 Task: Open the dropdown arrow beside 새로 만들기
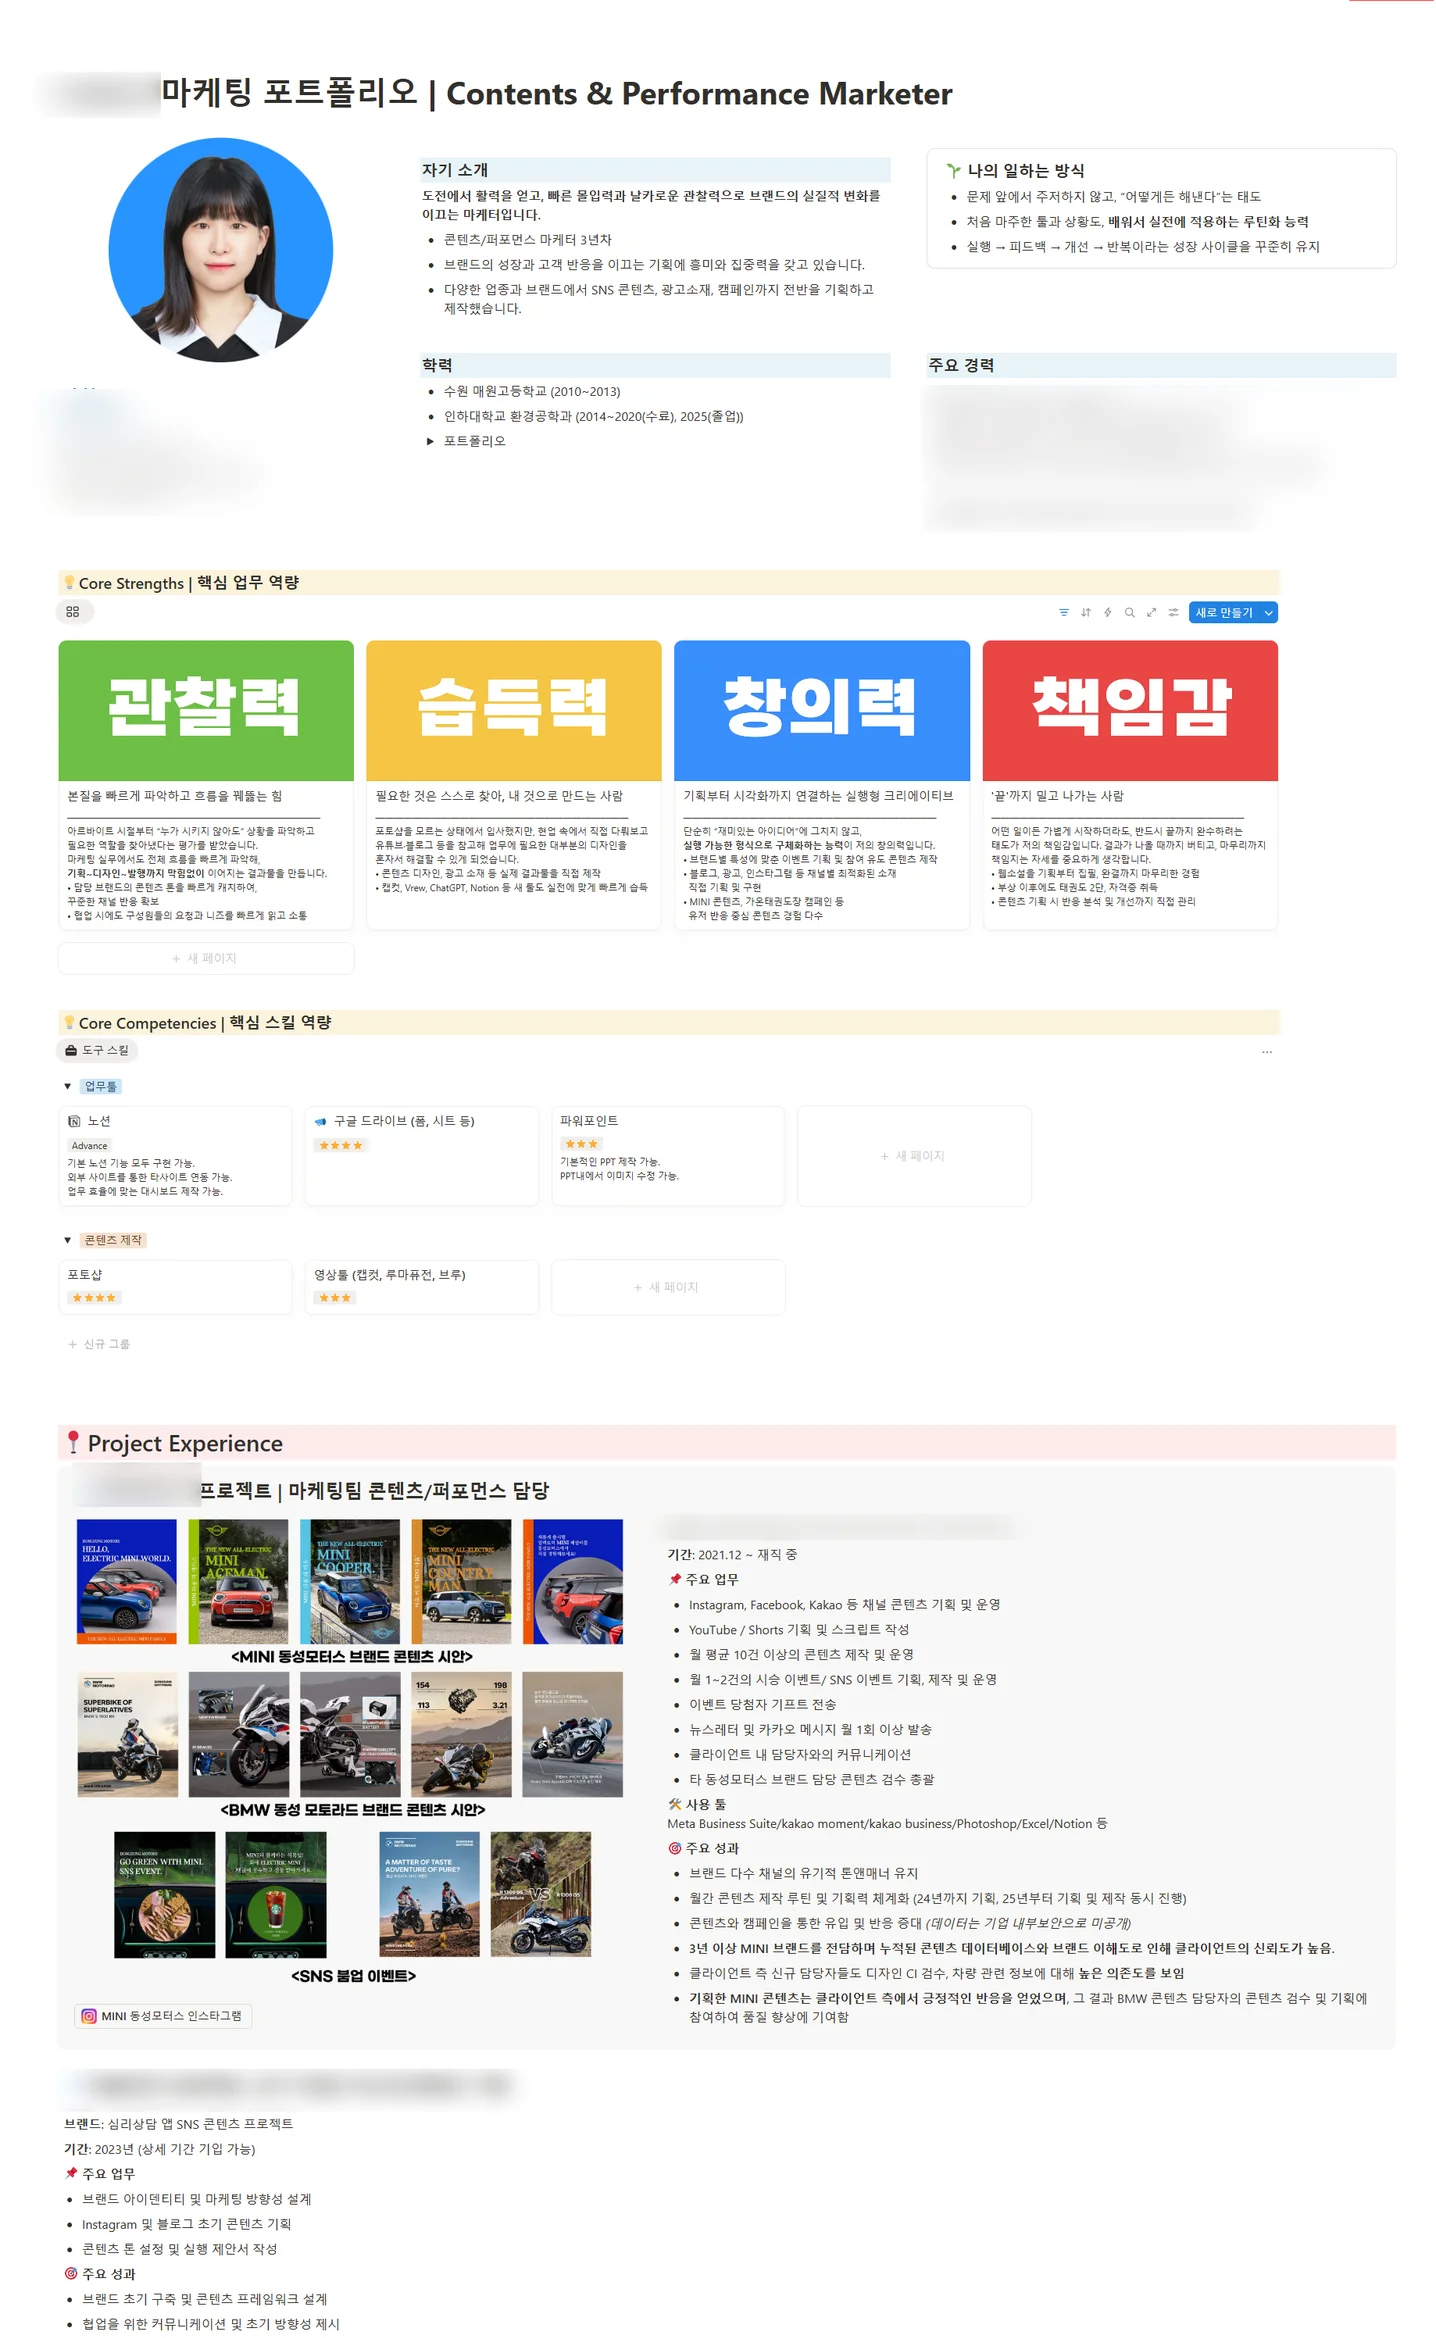pyautogui.click(x=1269, y=613)
